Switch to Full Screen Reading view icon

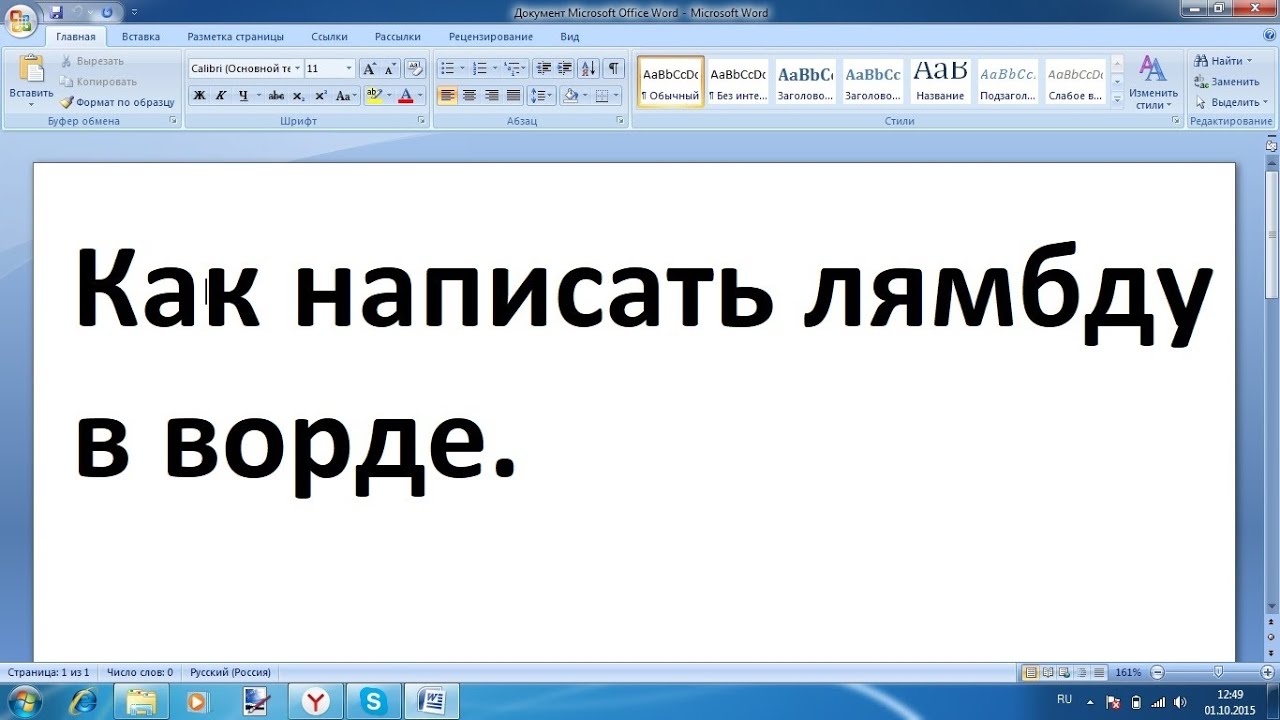(1047, 672)
